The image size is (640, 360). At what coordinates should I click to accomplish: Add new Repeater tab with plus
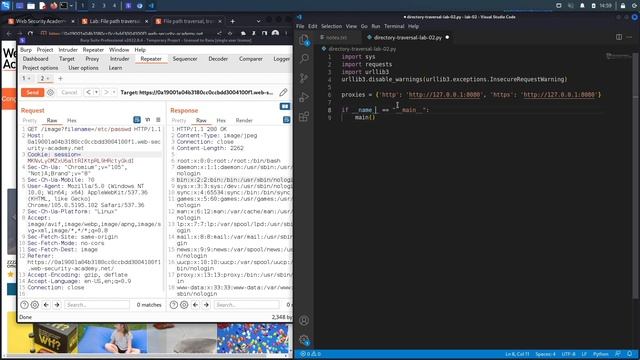(x=60, y=78)
